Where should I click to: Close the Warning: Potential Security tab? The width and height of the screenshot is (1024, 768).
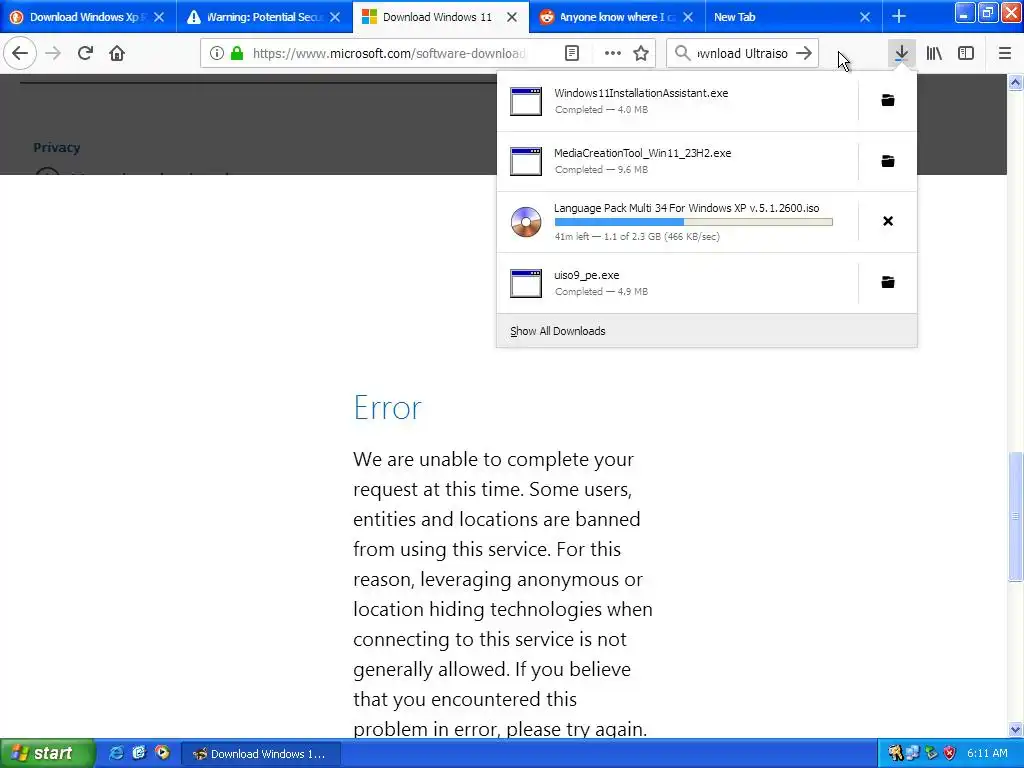[x=335, y=17]
